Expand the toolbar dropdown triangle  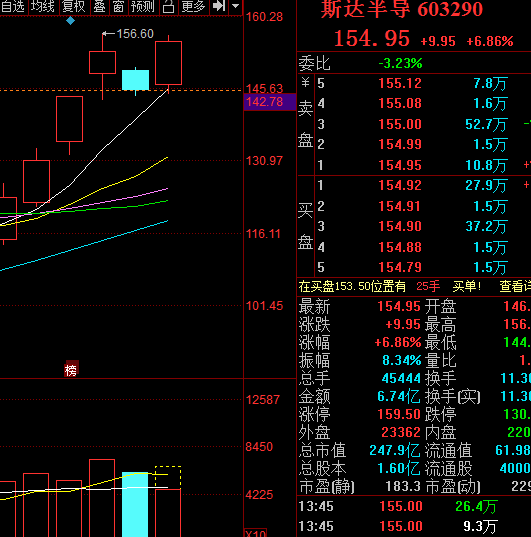(x=236, y=6)
